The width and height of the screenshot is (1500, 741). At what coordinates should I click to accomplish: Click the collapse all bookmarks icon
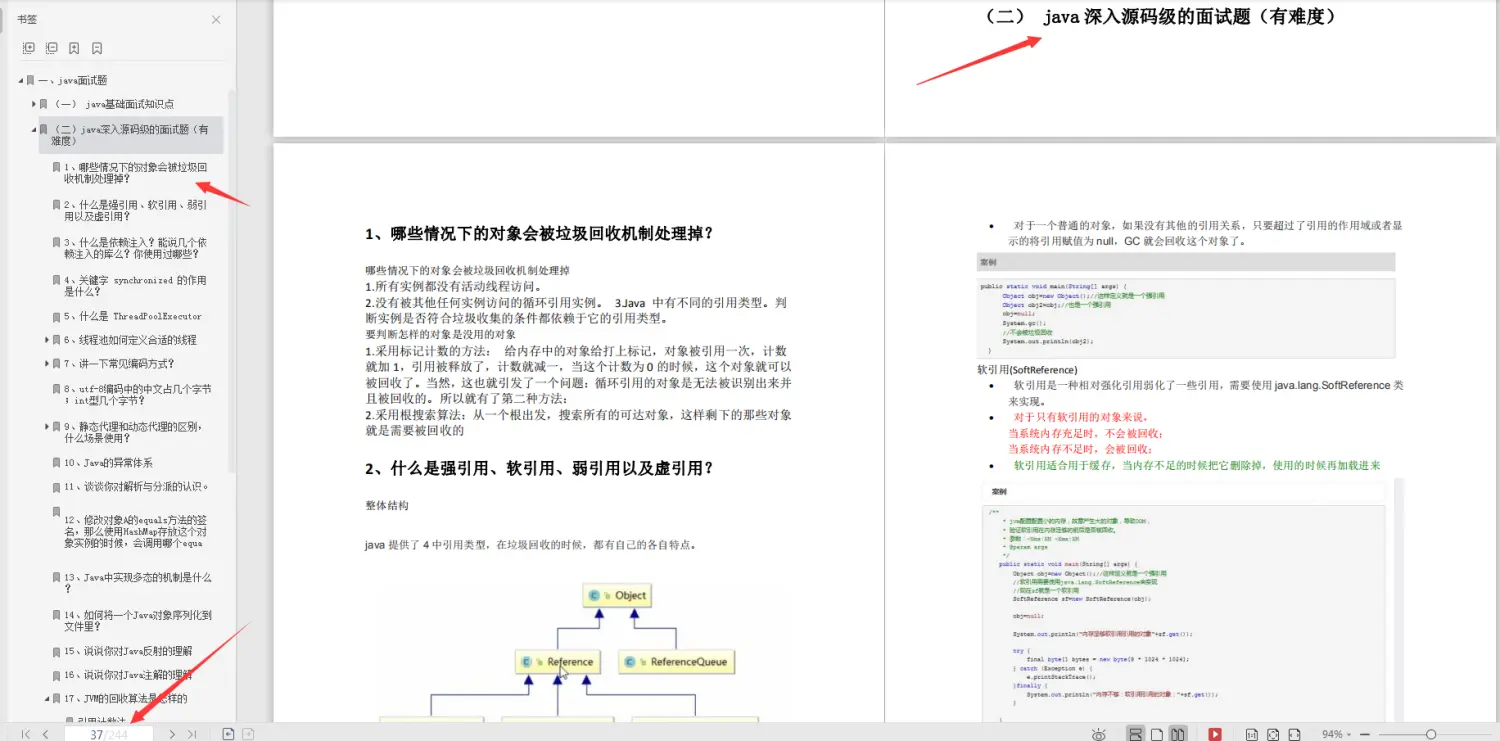coord(51,48)
